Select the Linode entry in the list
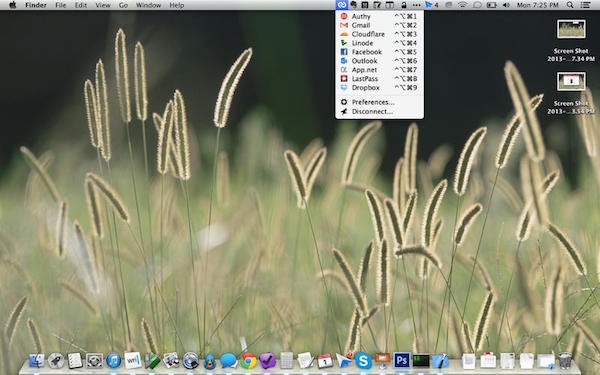 pos(379,43)
